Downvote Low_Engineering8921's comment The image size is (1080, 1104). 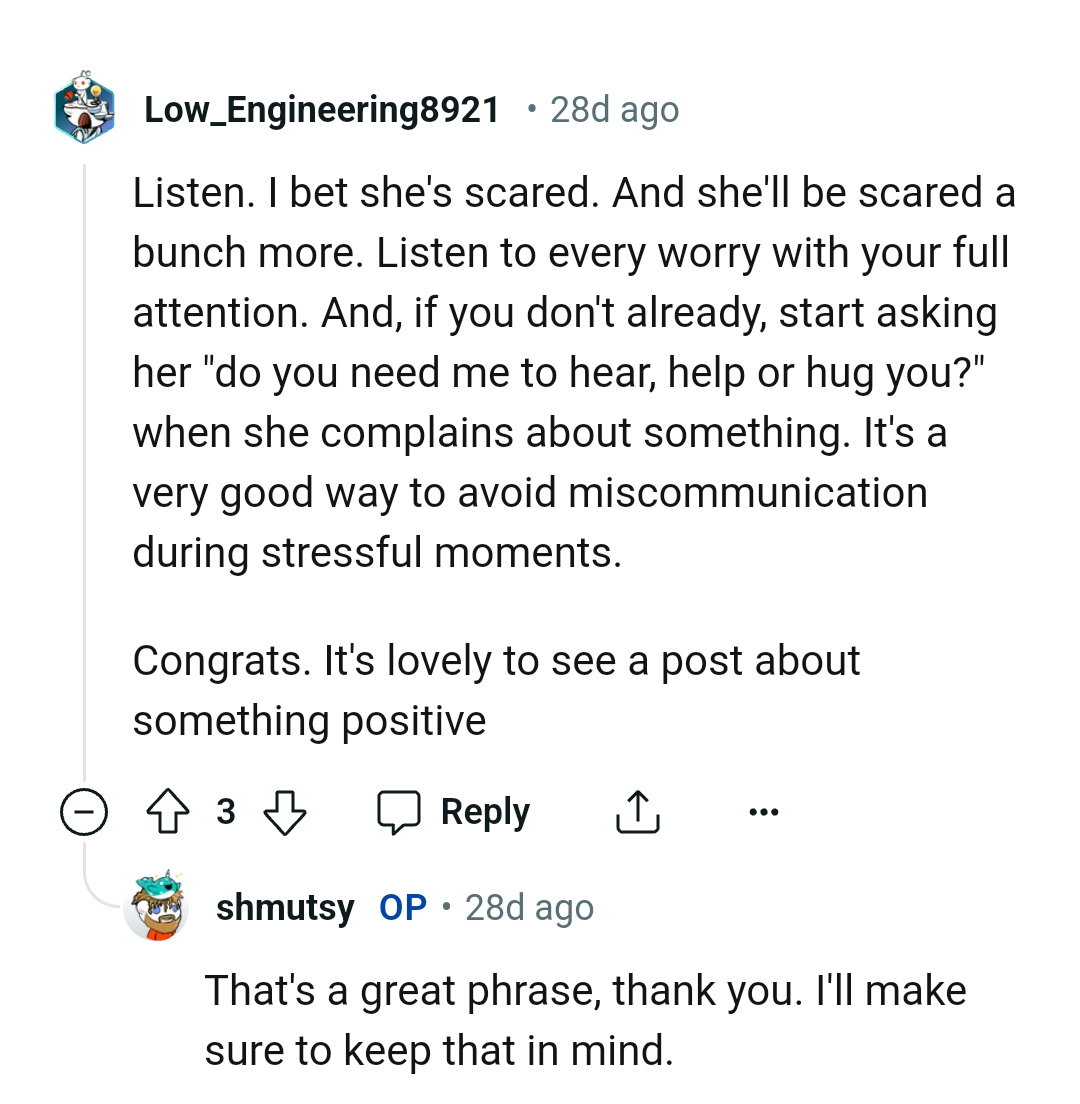click(x=285, y=813)
